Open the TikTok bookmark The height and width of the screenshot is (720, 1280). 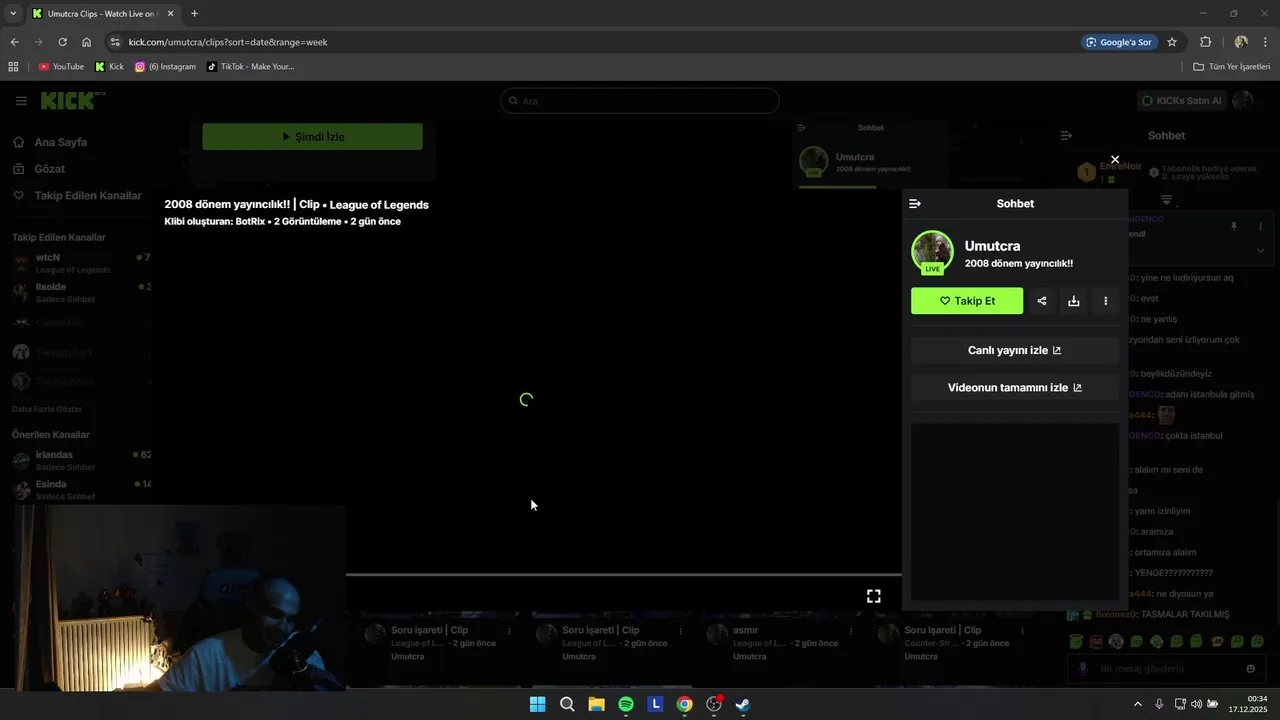pos(250,67)
